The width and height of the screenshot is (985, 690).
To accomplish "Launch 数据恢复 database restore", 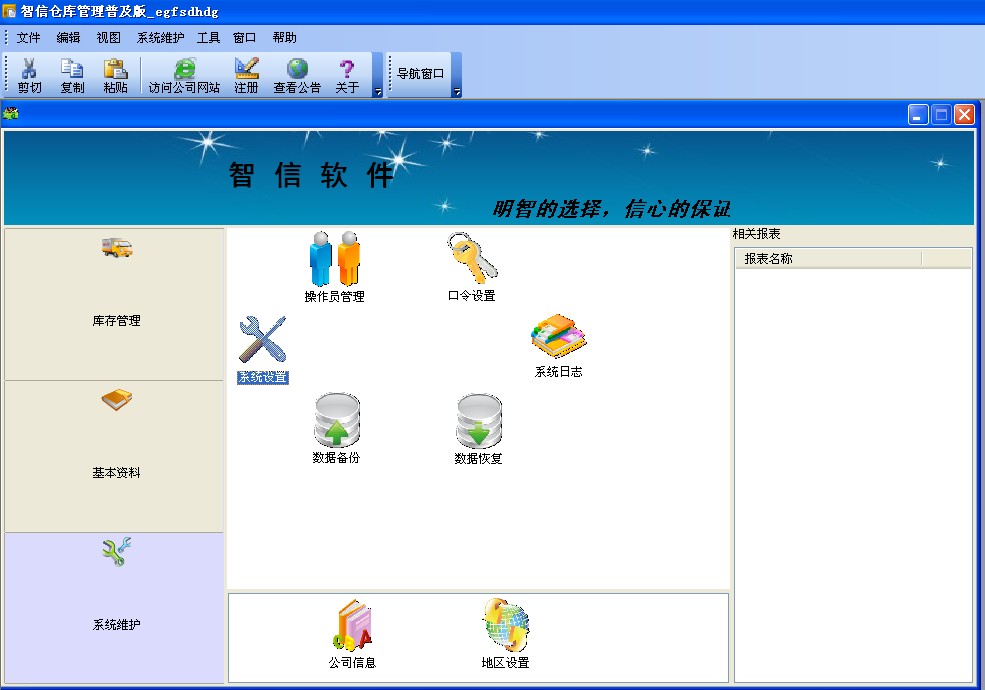I will tap(479, 429).
